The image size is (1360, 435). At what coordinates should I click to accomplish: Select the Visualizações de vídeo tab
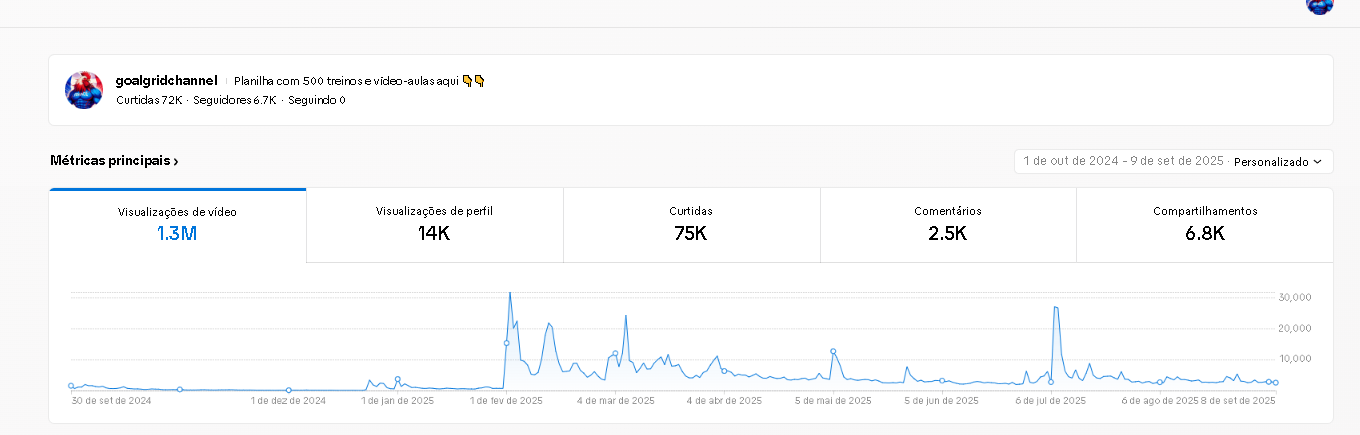[x=177, y=225]
